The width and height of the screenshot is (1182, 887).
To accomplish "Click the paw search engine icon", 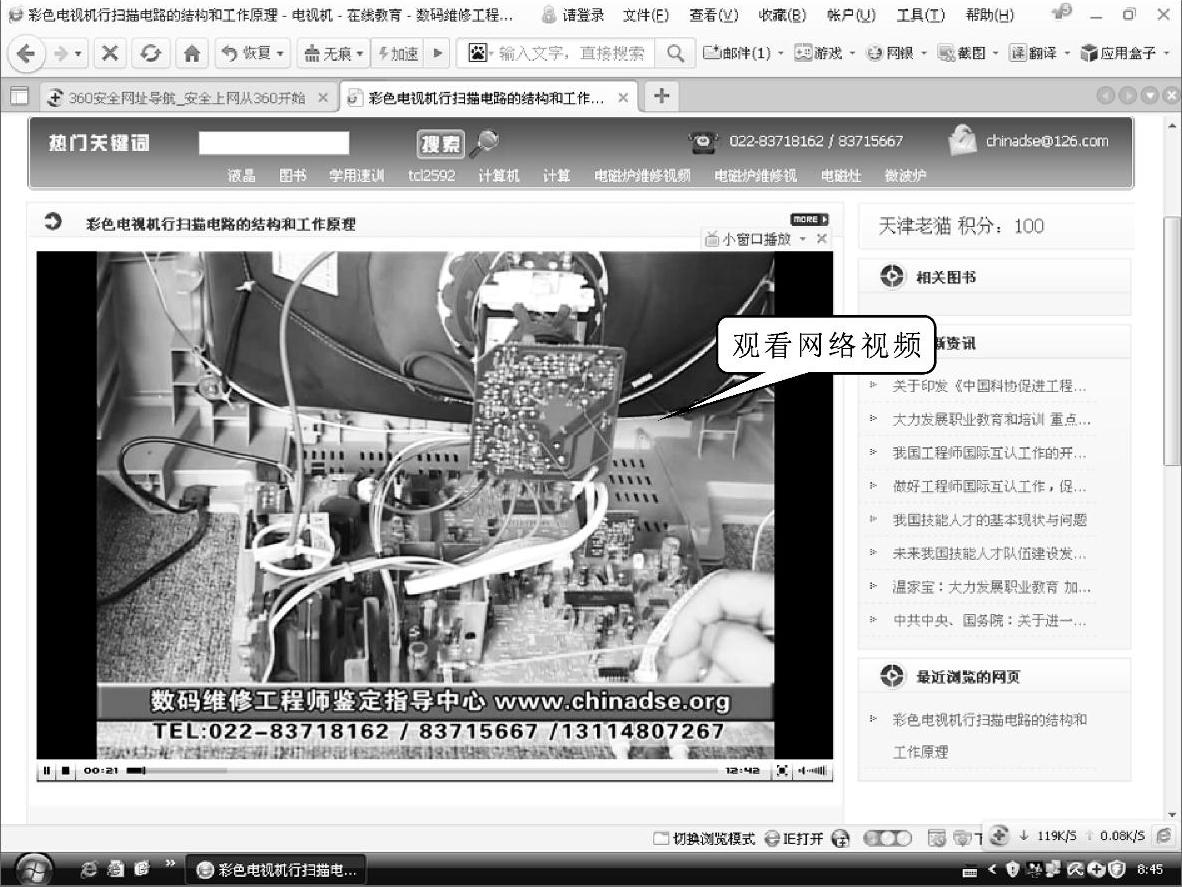I will click(479, 53).
